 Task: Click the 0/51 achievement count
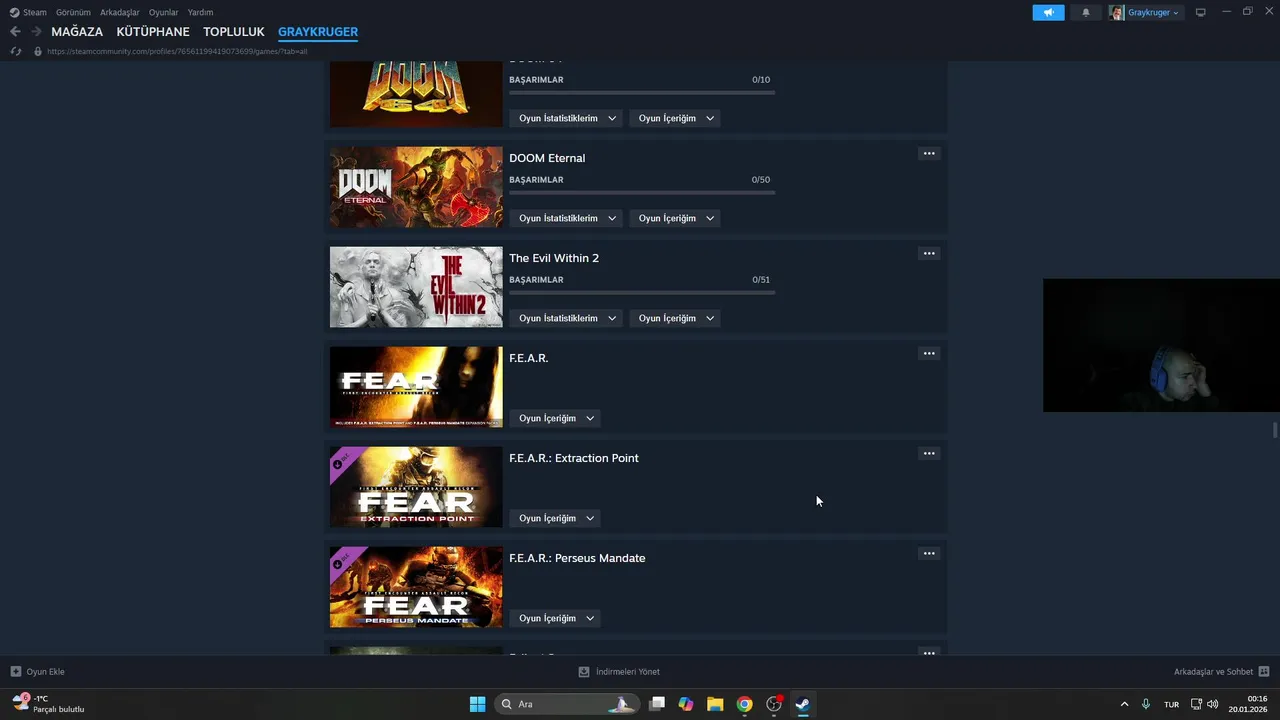pos(761,280)
